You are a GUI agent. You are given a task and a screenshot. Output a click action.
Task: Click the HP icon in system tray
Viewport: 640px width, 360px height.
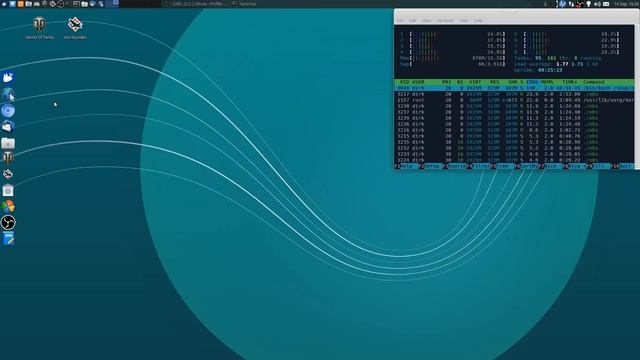(562, 4)
